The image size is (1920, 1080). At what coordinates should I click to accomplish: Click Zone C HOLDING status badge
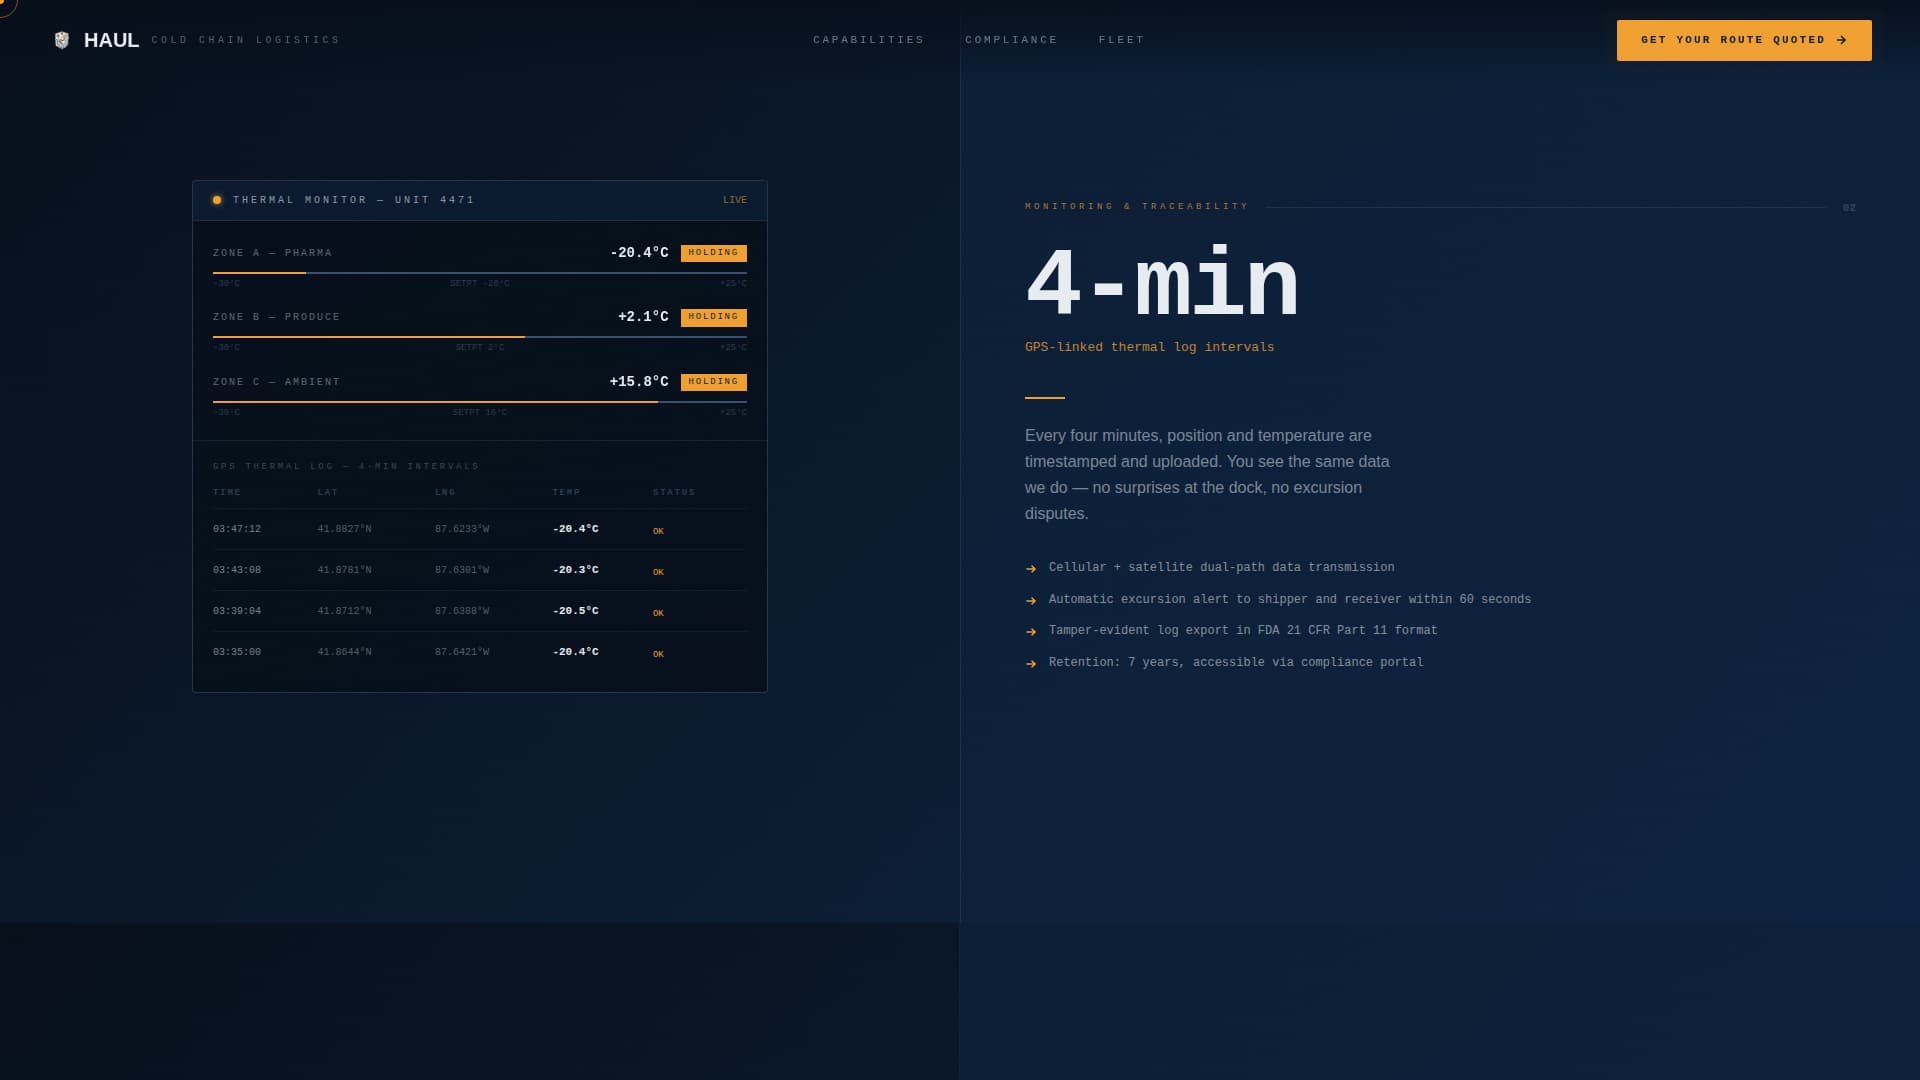tap(713, 382)
